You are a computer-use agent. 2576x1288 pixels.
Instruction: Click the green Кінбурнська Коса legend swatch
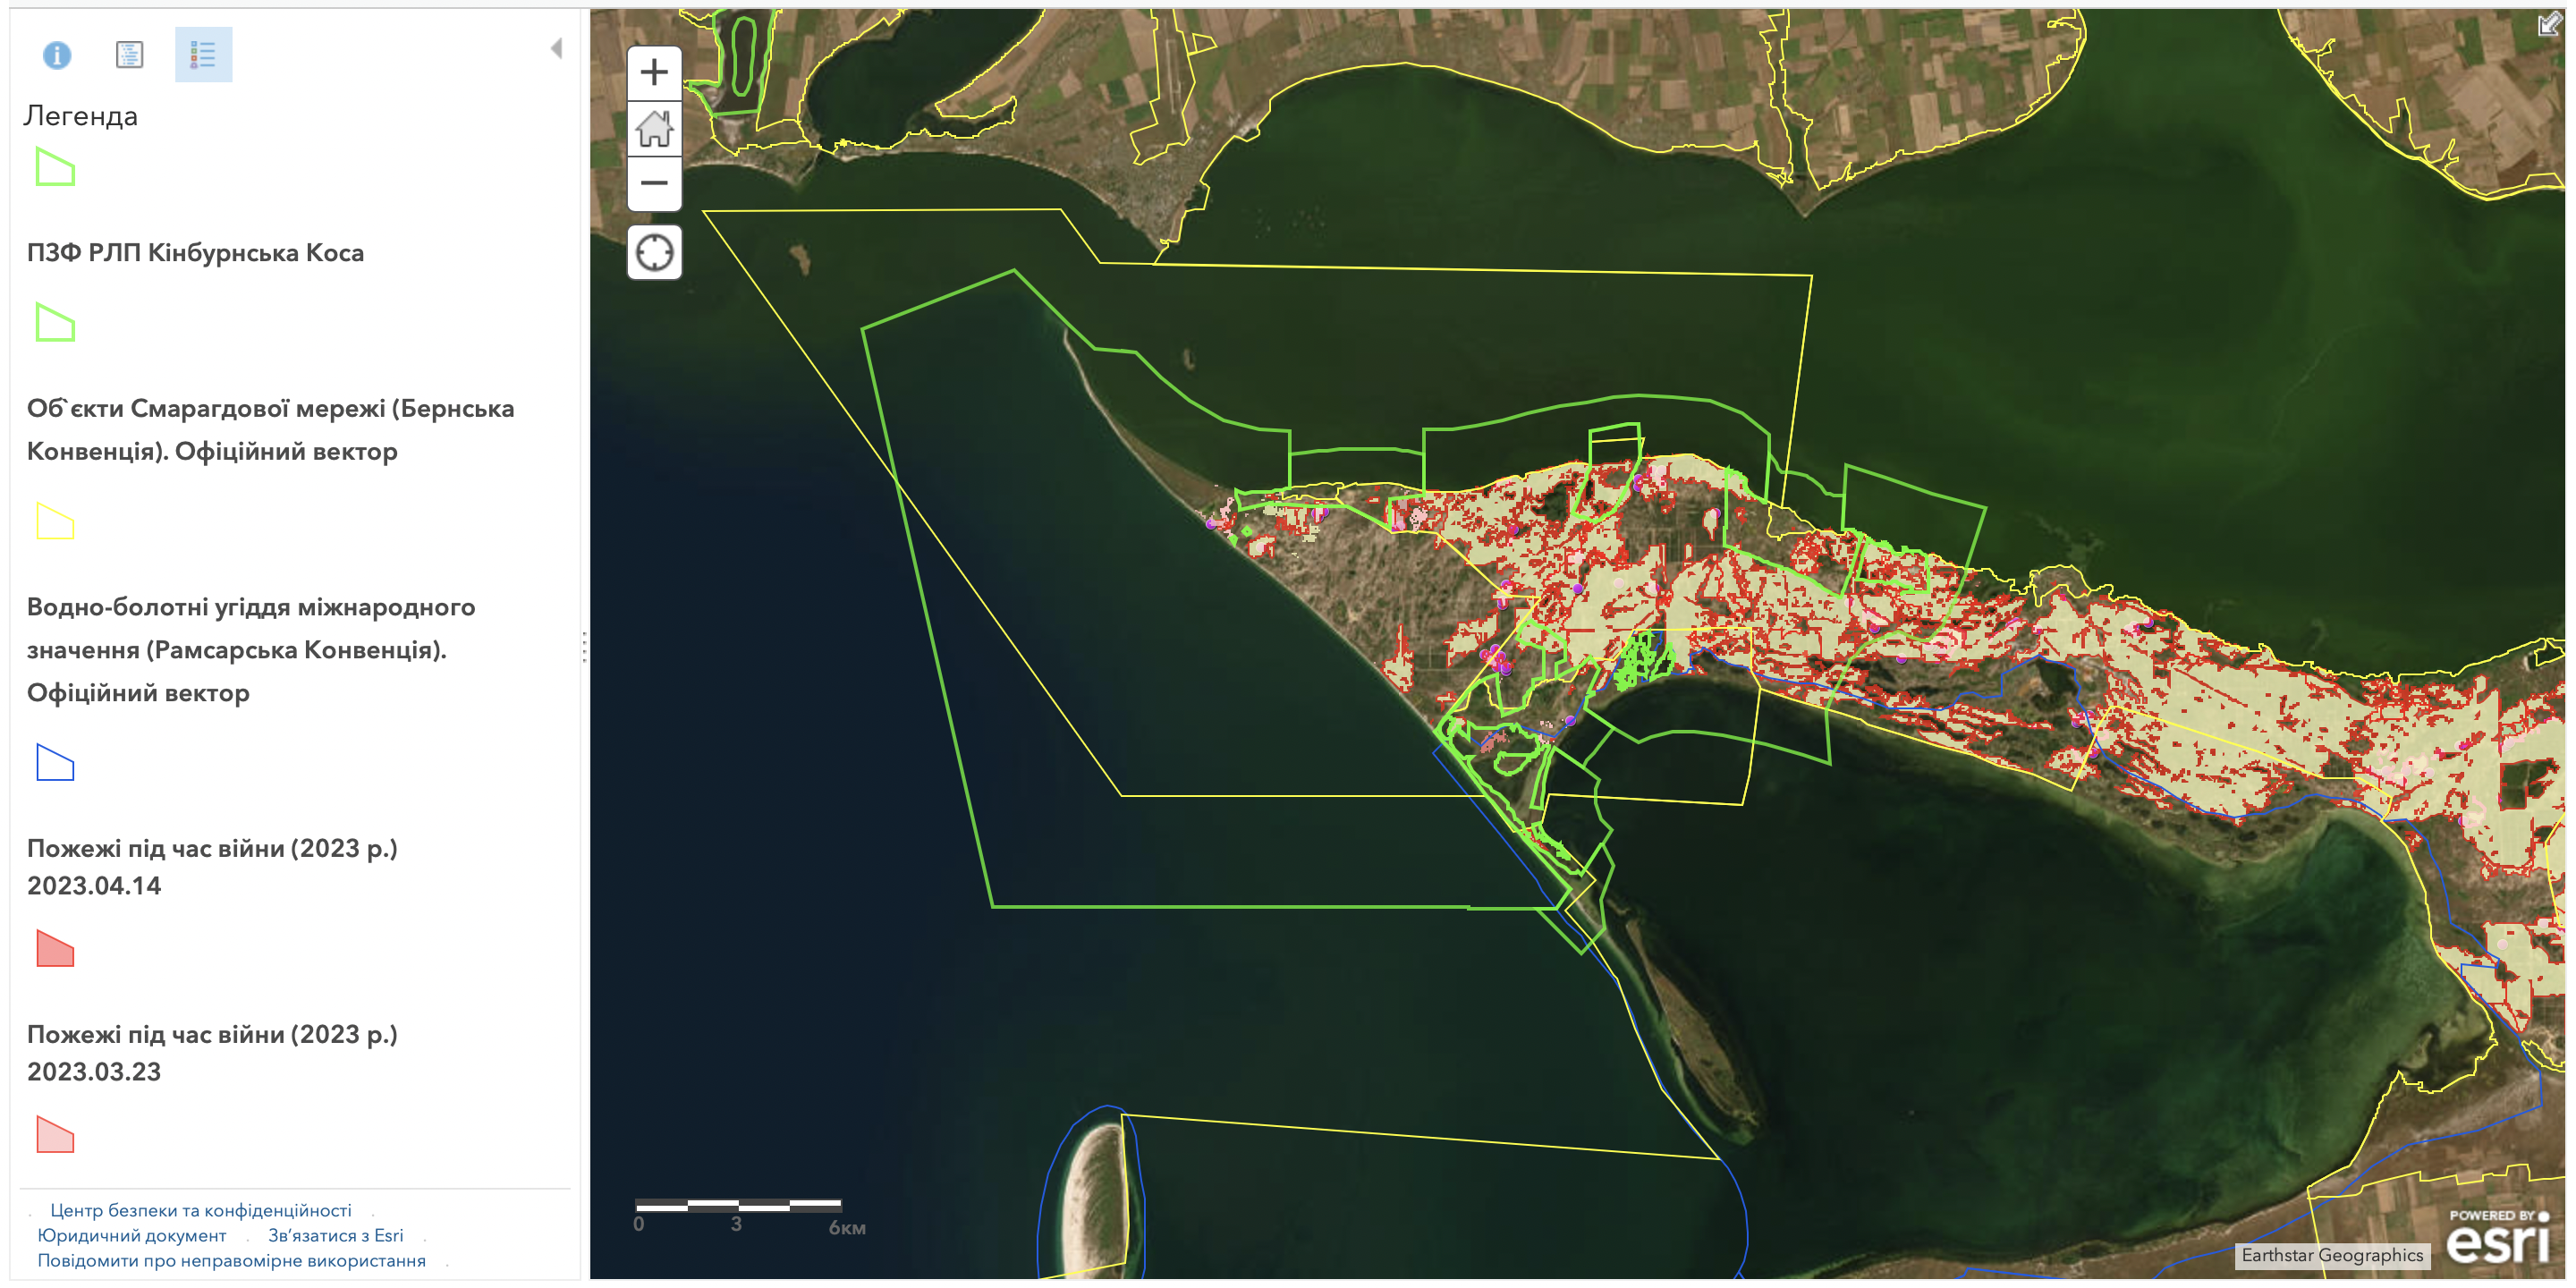click(x=55, y=168)
